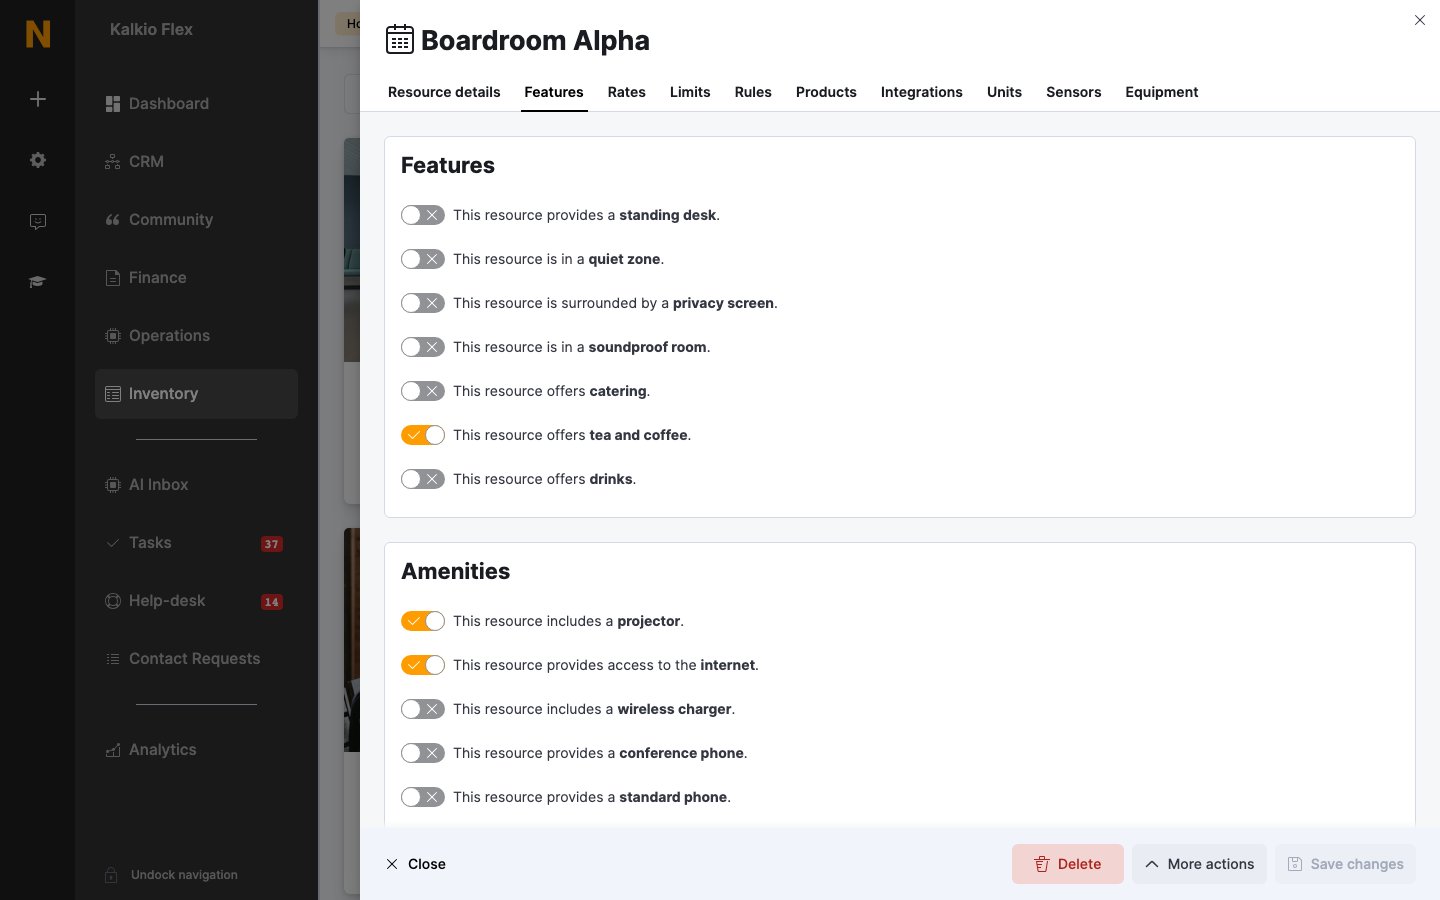
Task: Click the CRM hierarchy icon
Action: [x=113, y=162]
